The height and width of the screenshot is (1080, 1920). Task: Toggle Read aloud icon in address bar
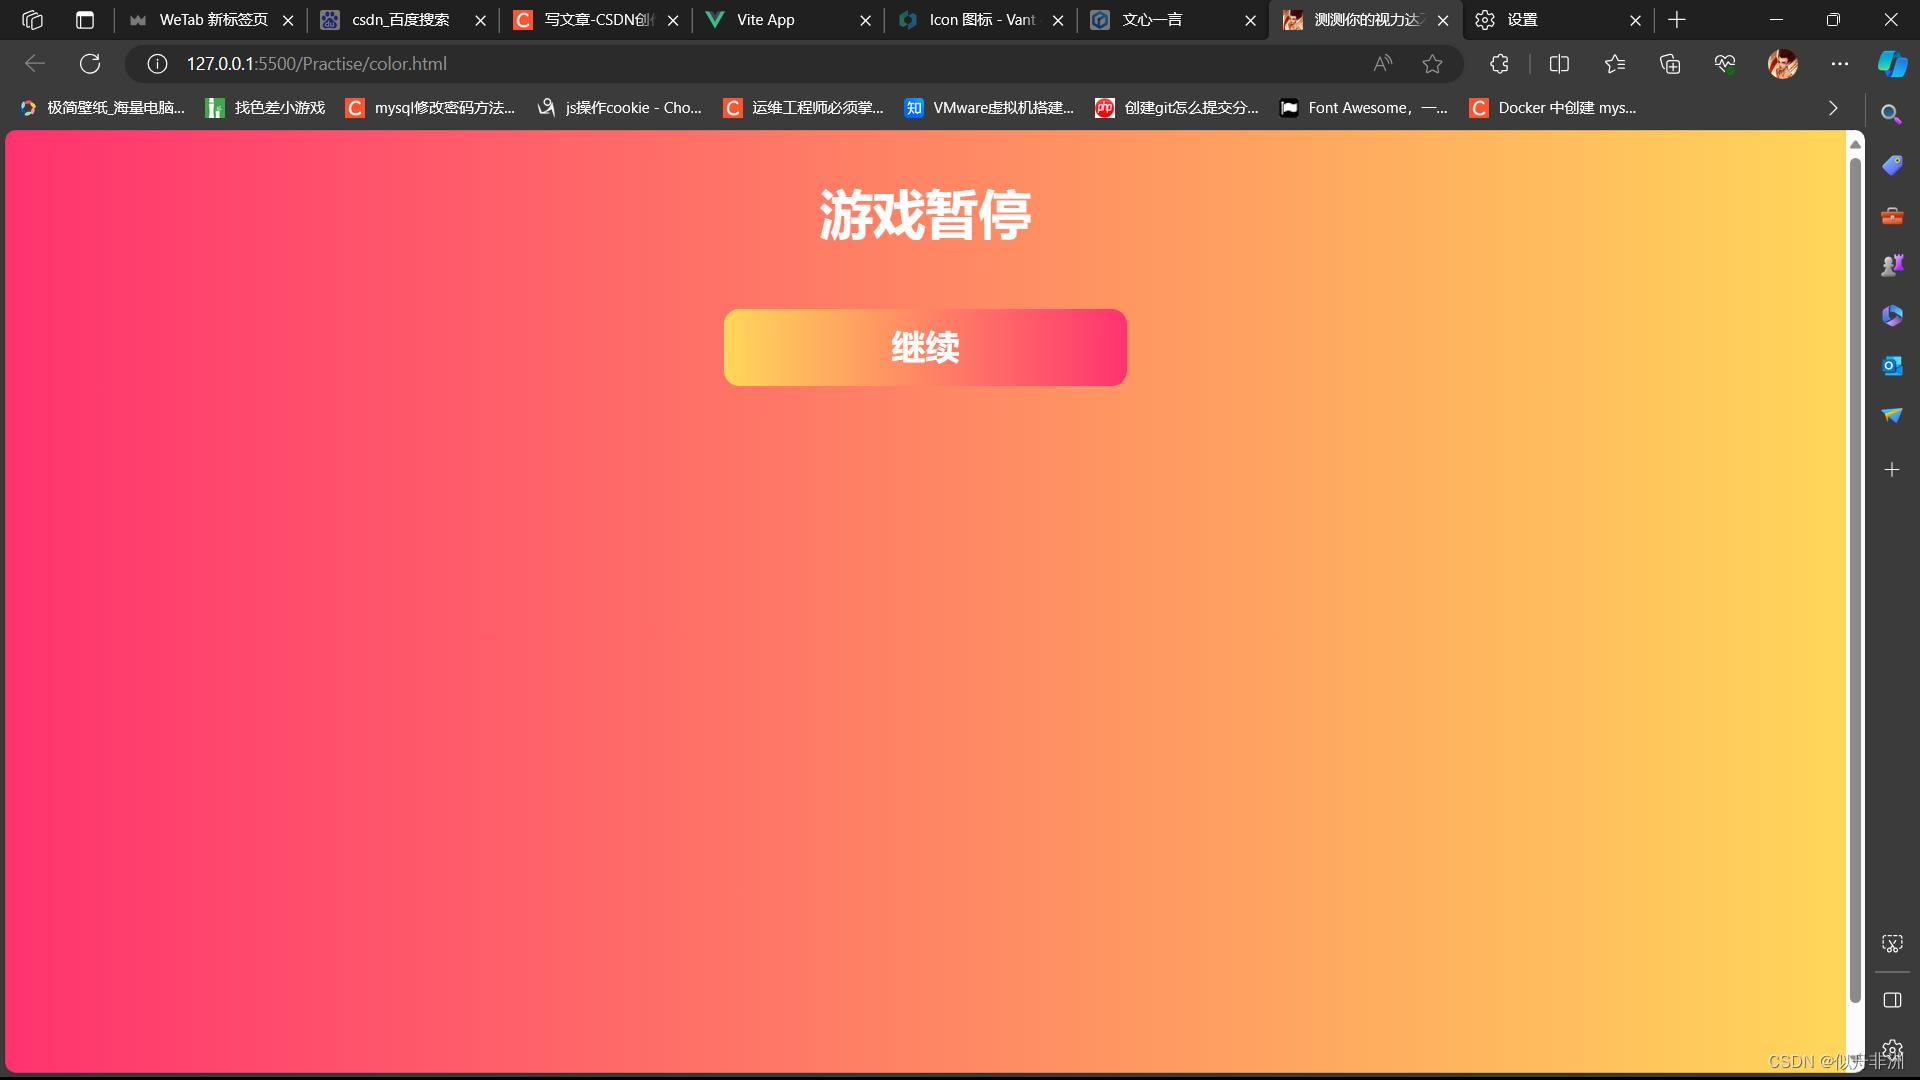(1383, 64)
